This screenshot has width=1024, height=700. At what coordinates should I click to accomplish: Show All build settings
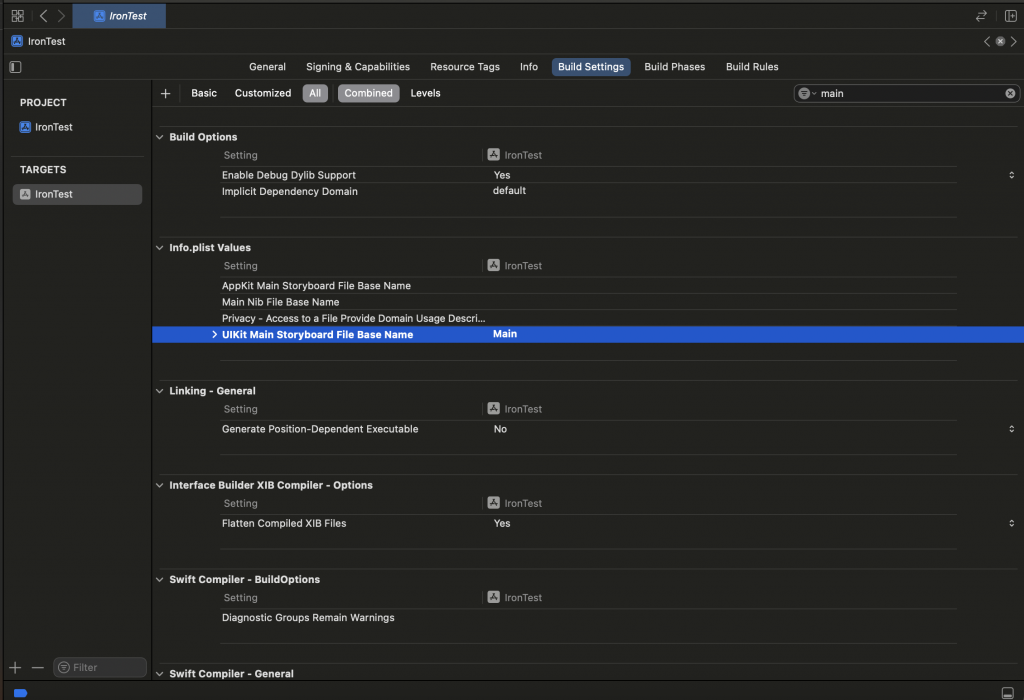click(315, 93)
